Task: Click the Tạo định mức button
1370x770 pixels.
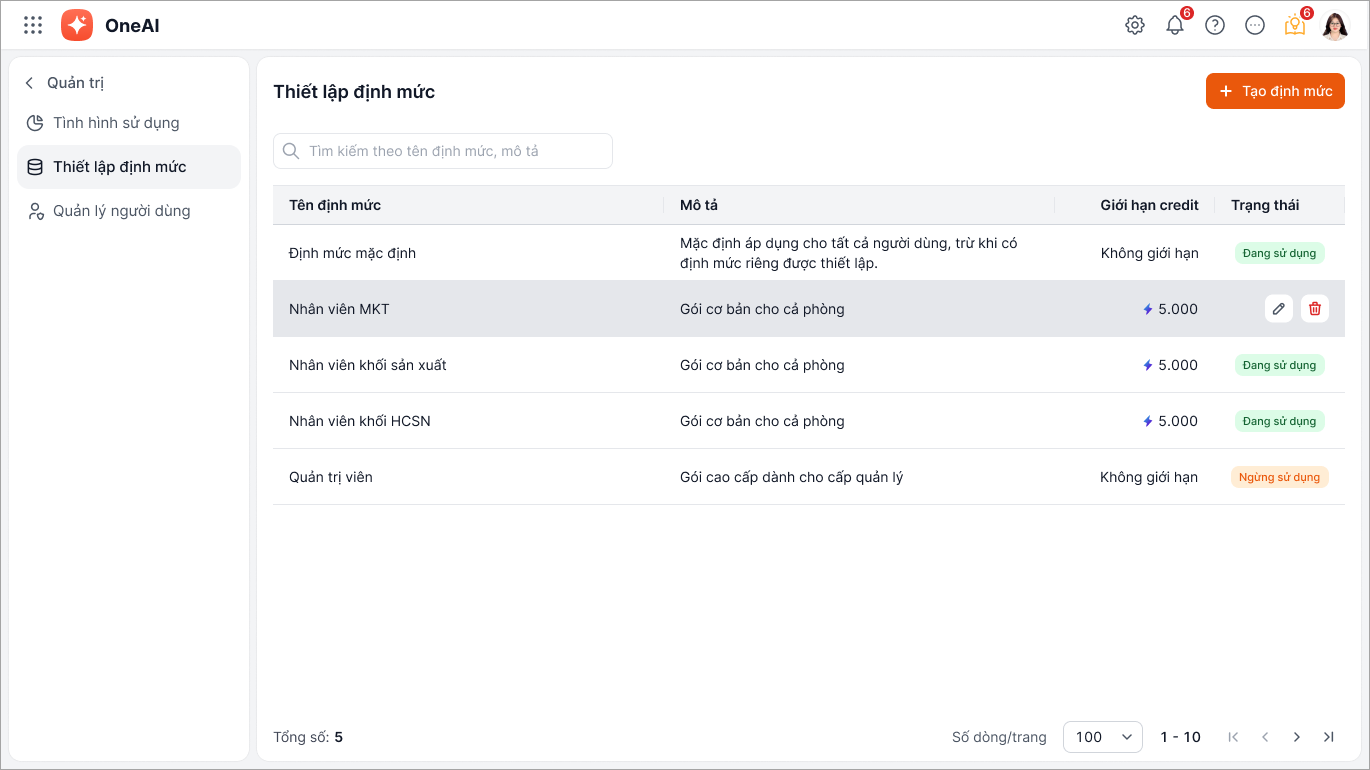Action: (x=1275, y=91)
